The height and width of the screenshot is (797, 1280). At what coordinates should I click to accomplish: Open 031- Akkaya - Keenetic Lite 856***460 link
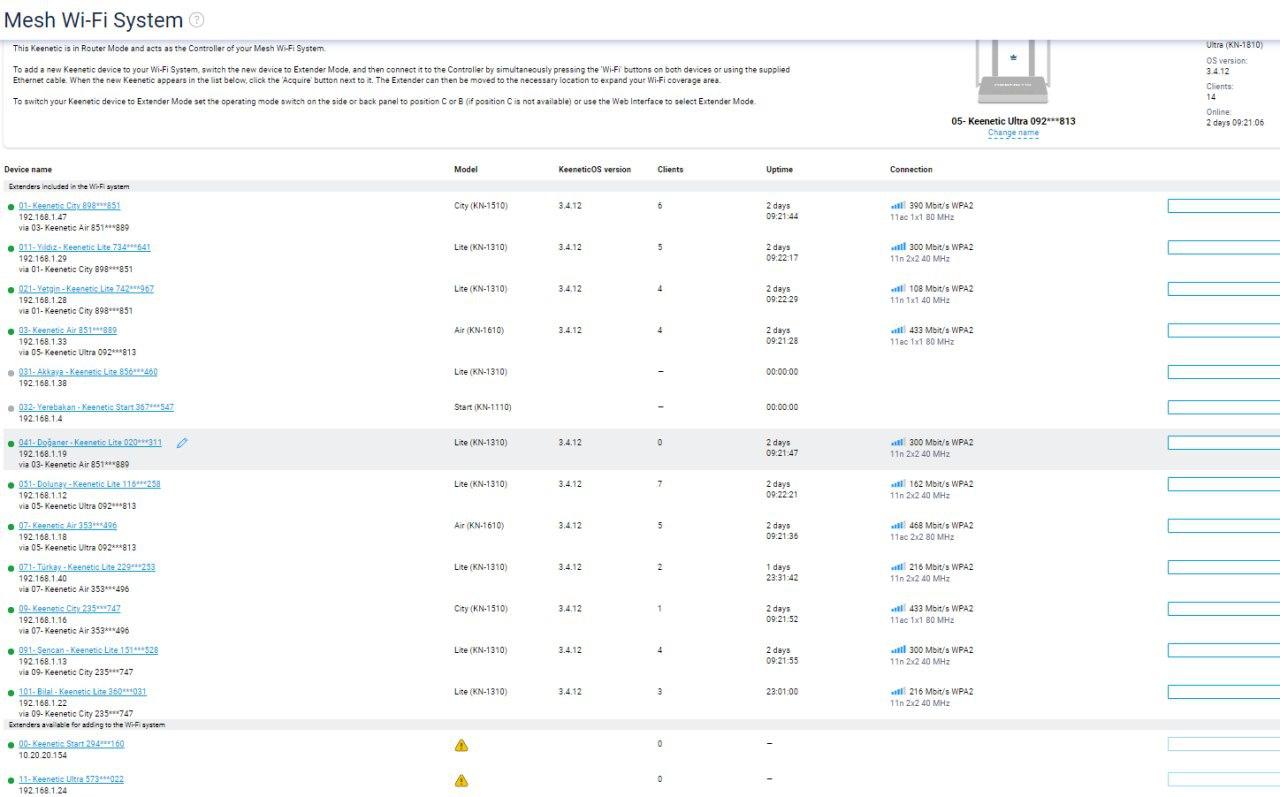[x=88, y=372]
